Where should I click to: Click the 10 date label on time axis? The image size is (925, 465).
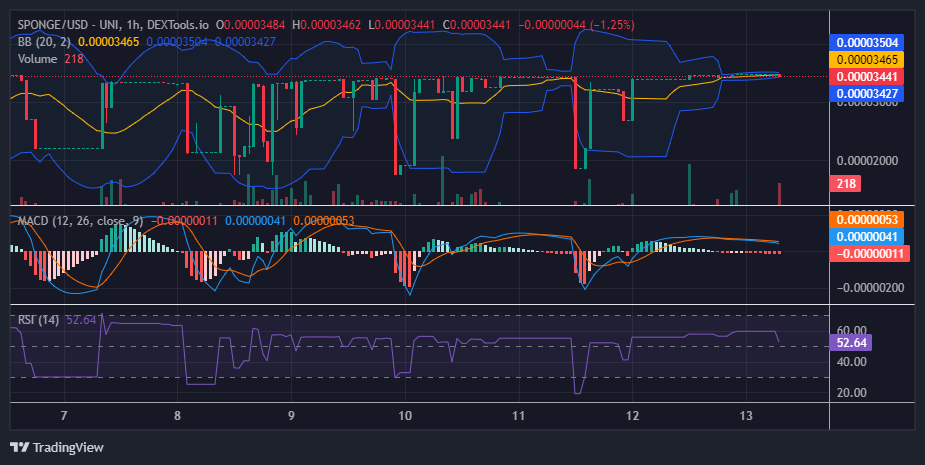click(405, 416)
